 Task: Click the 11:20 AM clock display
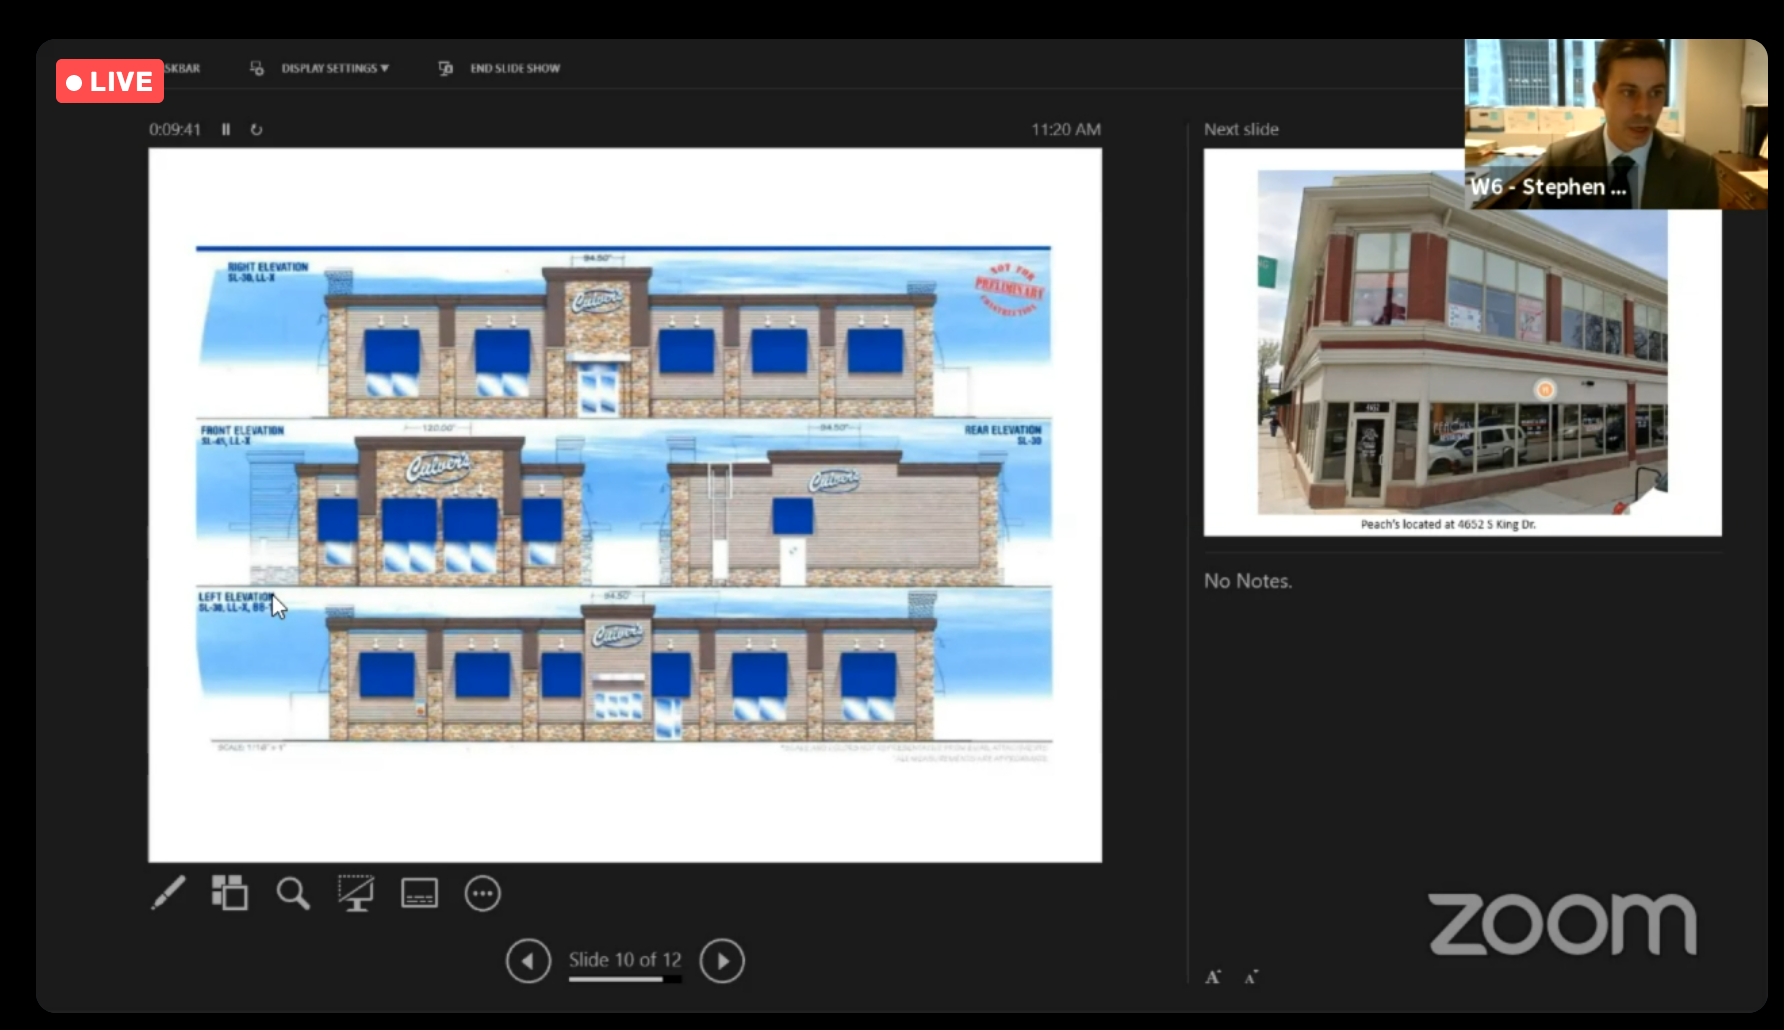(1066, 129)
